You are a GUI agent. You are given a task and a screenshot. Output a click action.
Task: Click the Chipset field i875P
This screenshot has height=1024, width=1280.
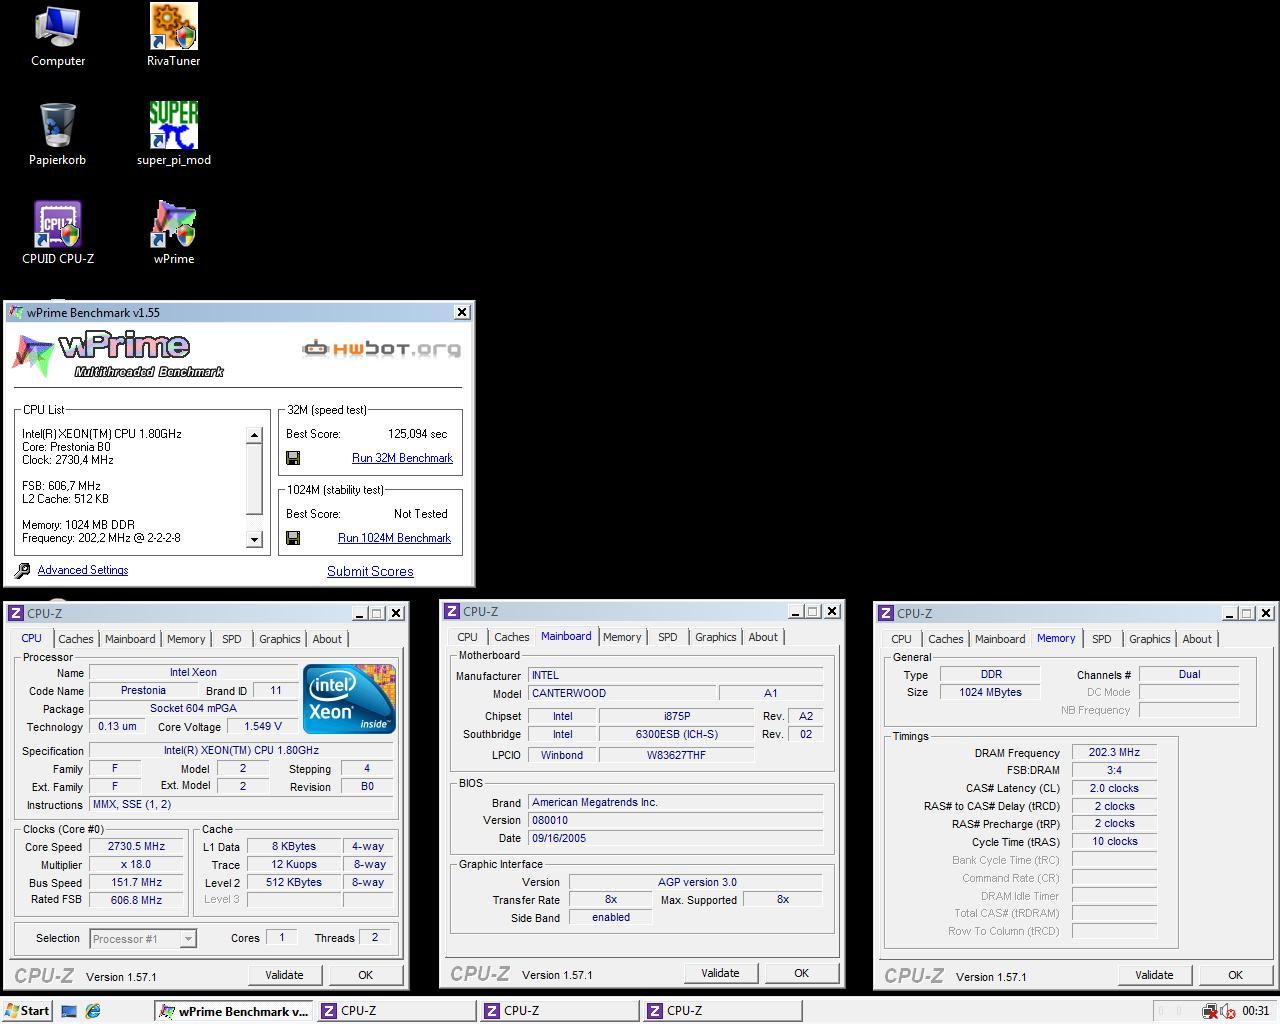(676, 716)
